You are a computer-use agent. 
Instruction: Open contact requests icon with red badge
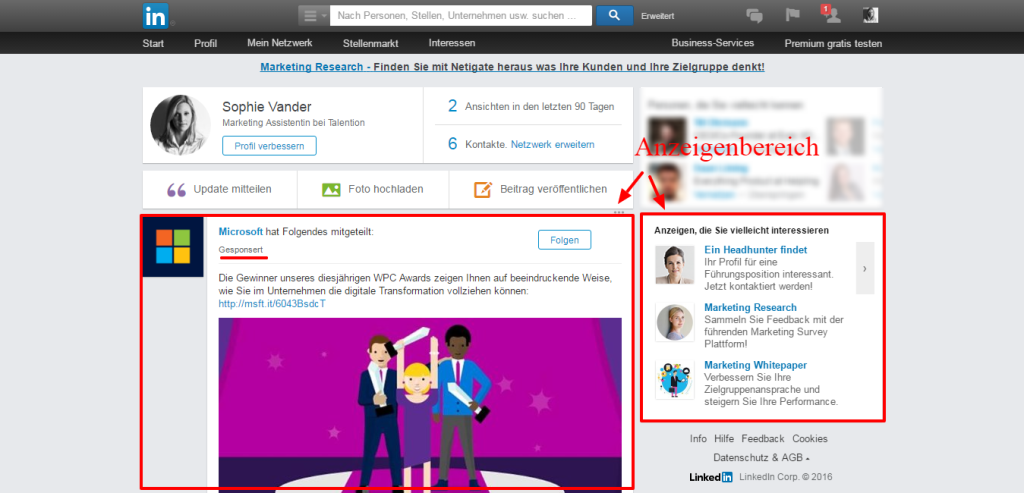point(831,14)
